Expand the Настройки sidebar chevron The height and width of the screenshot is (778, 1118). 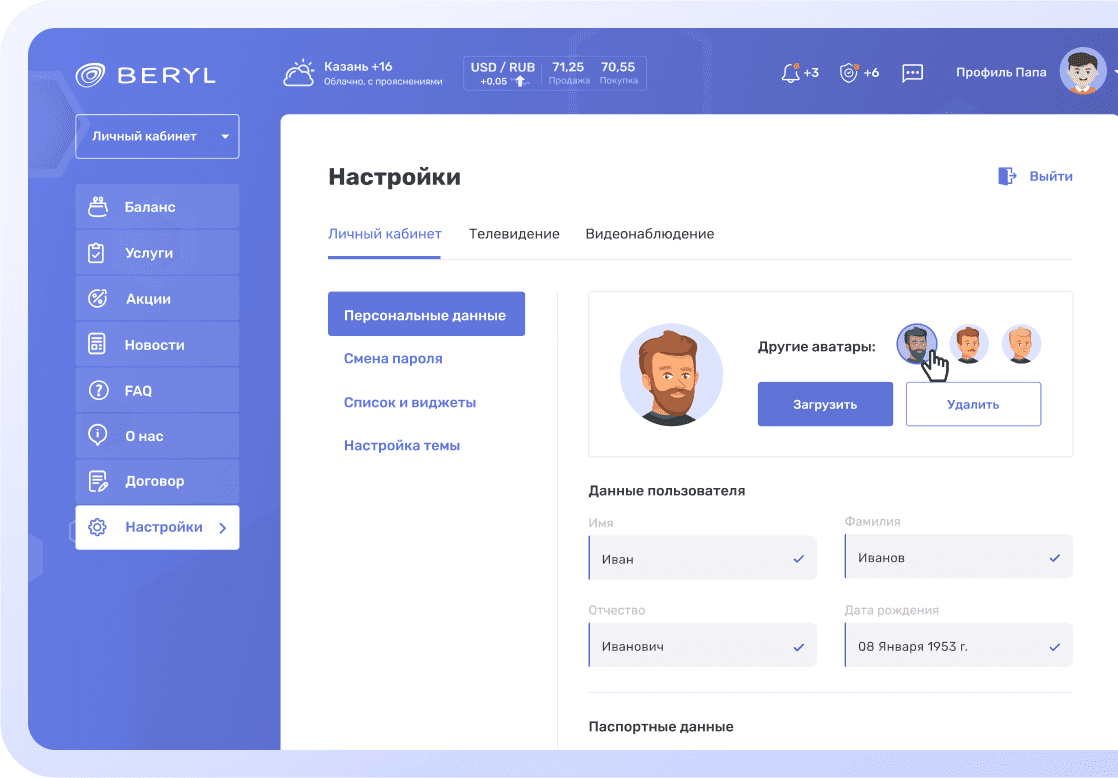[x=222, y=528]
